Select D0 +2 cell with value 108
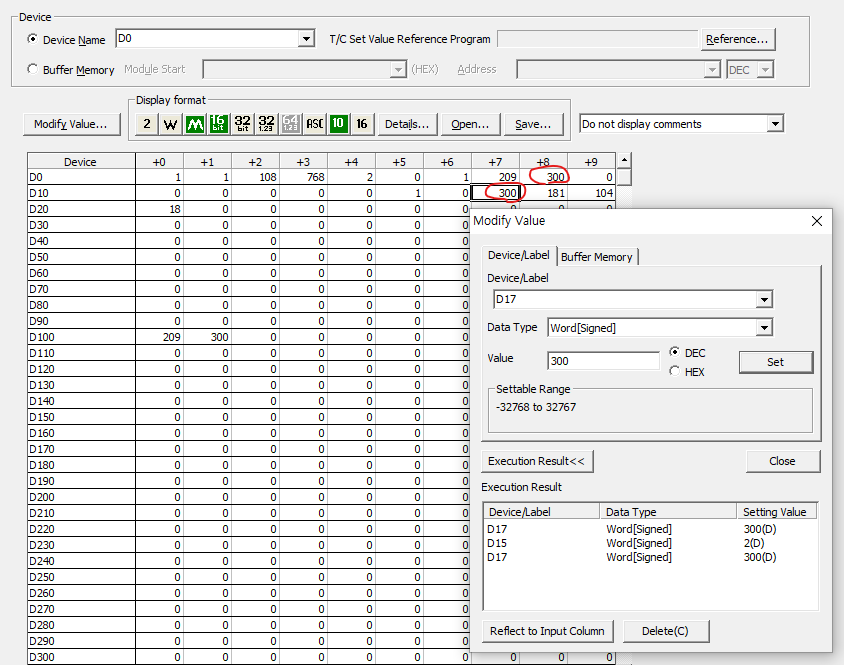844x665 pixels. [x=256, y=177]
